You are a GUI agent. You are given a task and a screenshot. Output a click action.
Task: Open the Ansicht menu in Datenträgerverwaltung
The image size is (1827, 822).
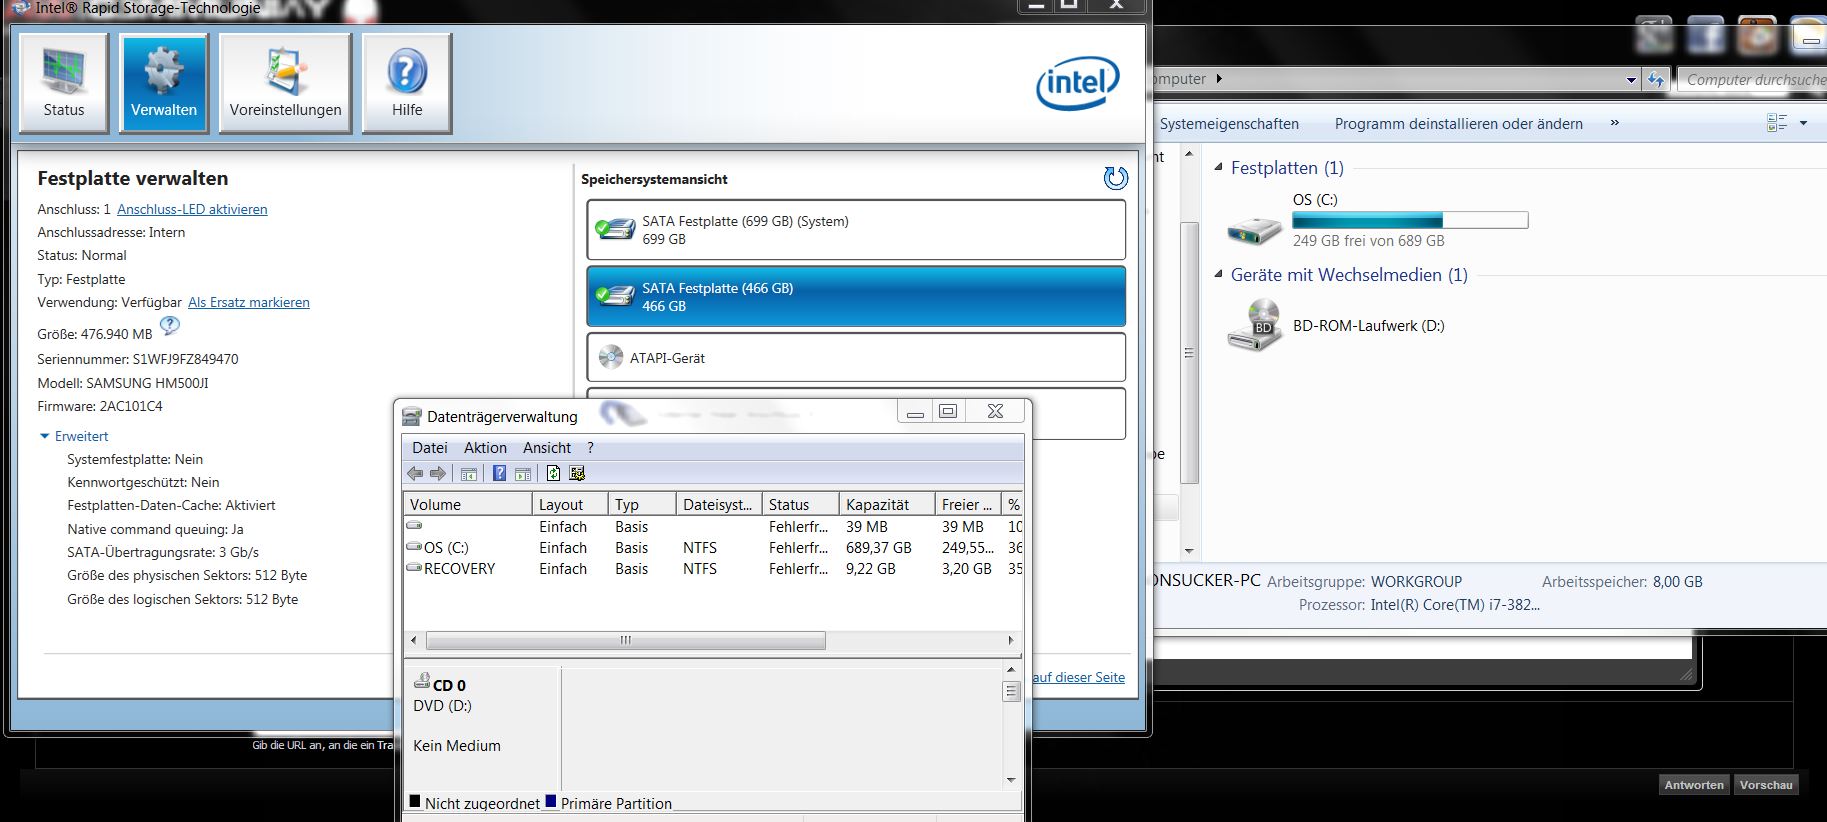(547, 448)
